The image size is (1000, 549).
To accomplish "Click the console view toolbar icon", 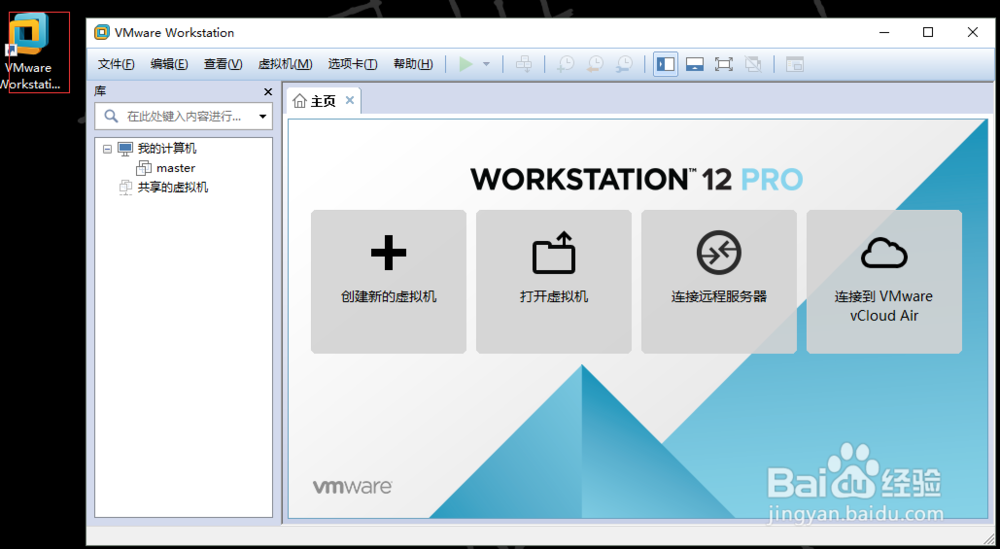I will click(795, 64).
